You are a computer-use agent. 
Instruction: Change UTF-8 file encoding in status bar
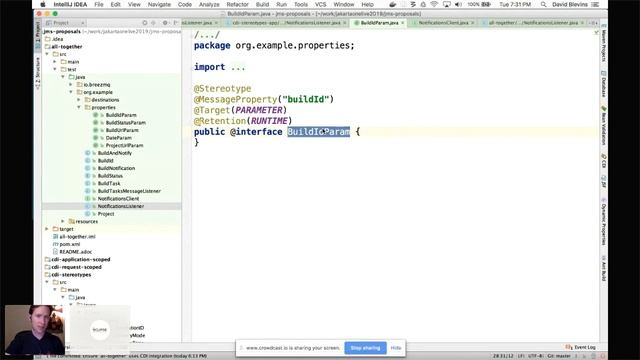tap(536, 356)
